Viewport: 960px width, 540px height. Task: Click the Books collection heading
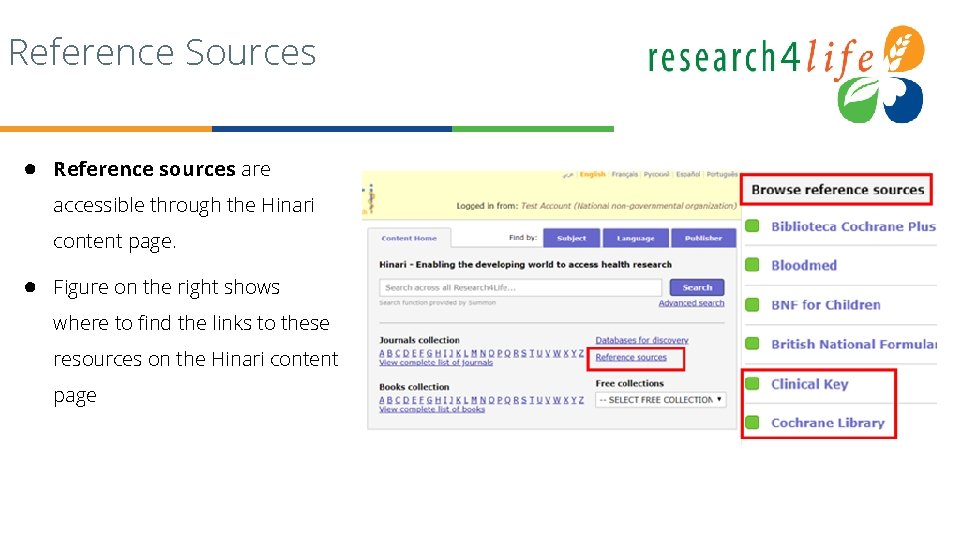pos(414,387)
